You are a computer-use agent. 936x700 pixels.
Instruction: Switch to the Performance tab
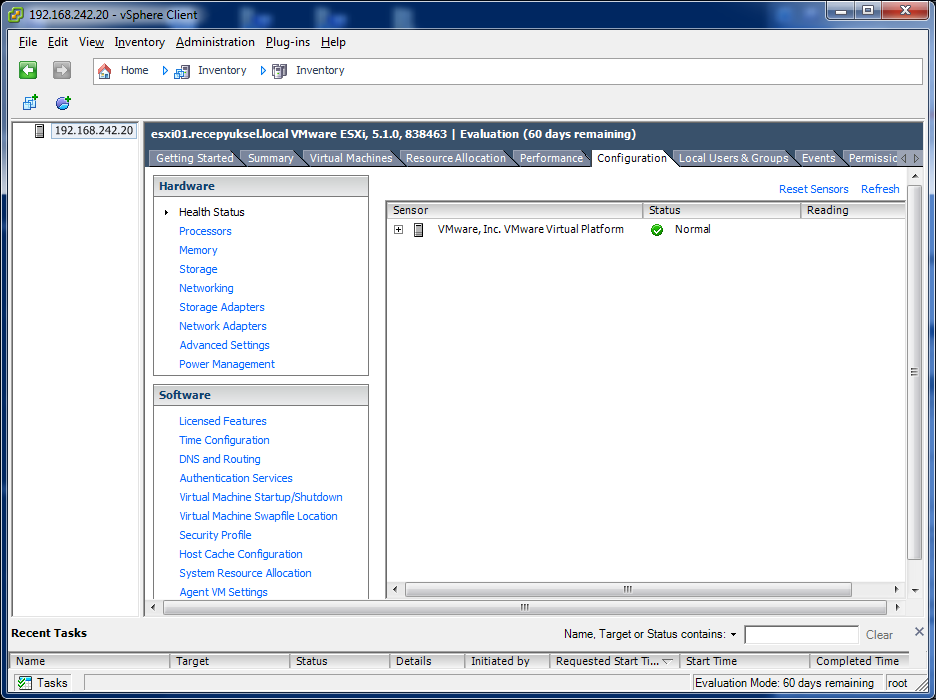[551, 158]
